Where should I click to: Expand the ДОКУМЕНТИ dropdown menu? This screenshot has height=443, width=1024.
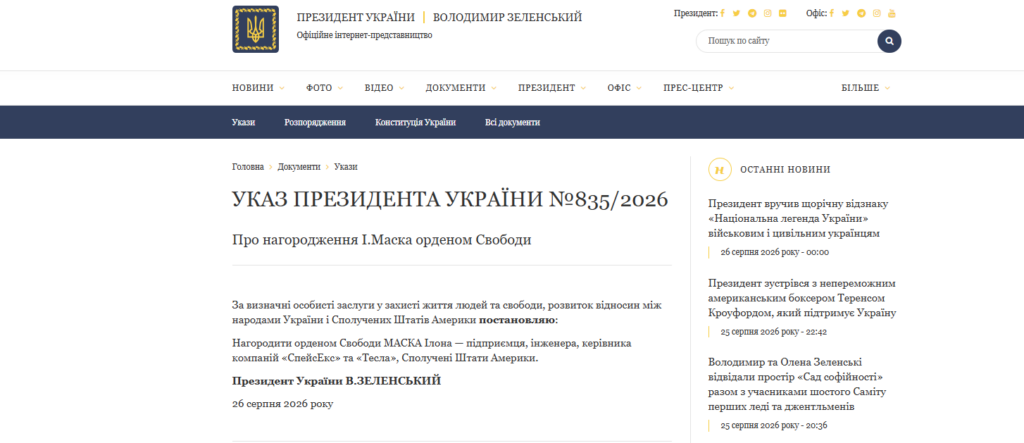461,88
